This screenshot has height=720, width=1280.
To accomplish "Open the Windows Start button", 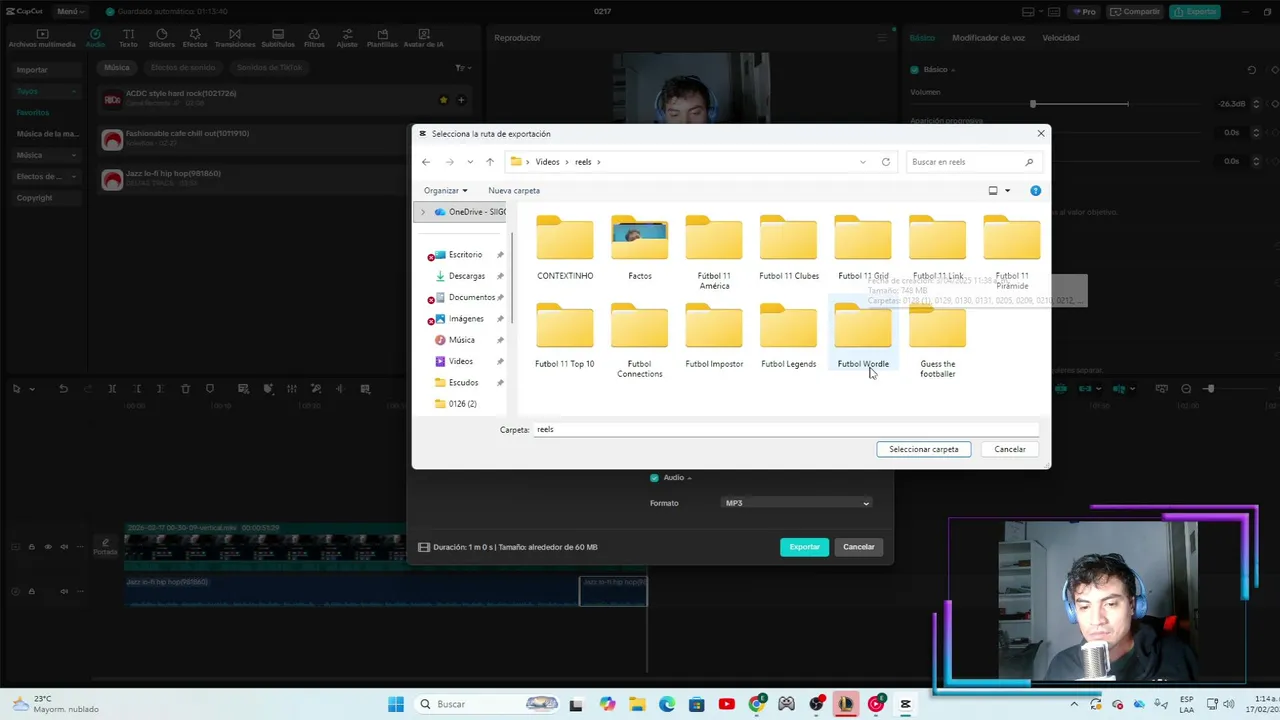I will (x=396, y=704).
